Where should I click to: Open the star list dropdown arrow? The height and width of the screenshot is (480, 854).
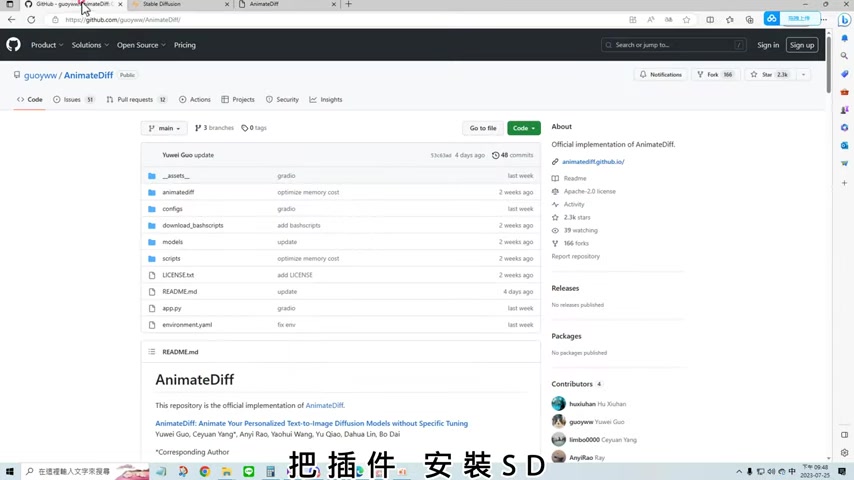803,75
